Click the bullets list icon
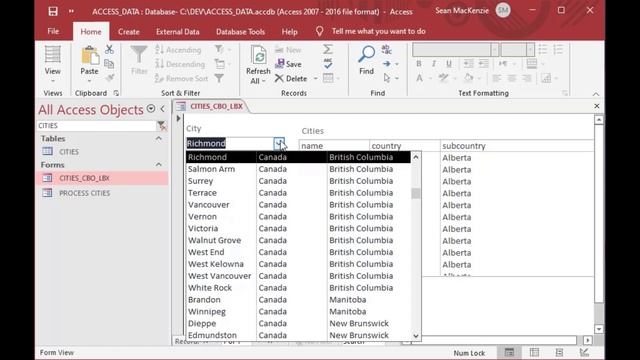 point(542,49)
